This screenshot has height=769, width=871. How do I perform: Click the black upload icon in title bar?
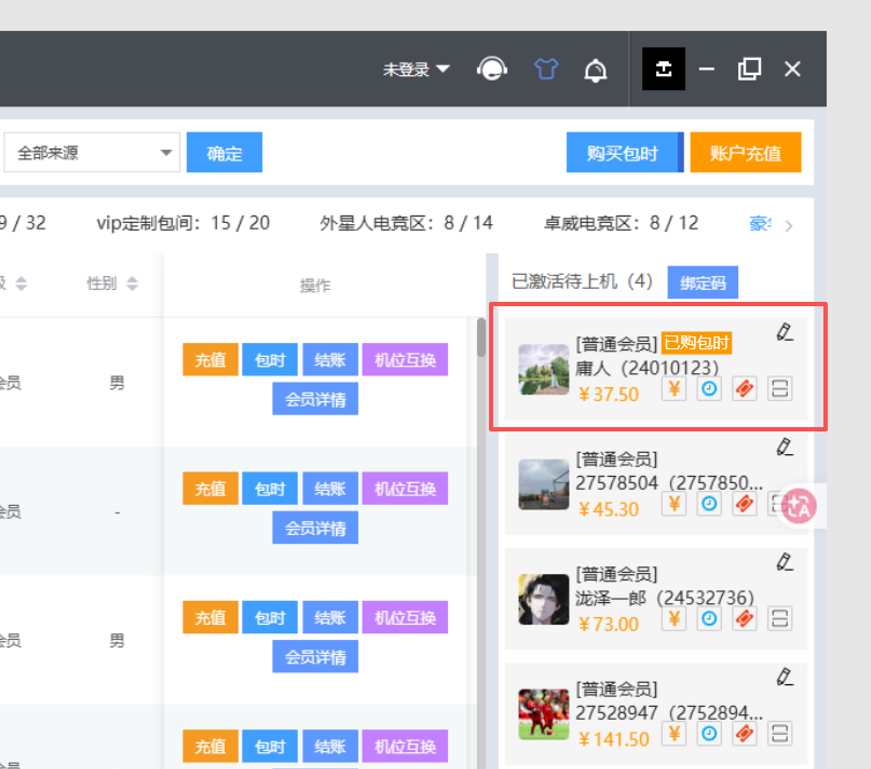click(663, 69)
